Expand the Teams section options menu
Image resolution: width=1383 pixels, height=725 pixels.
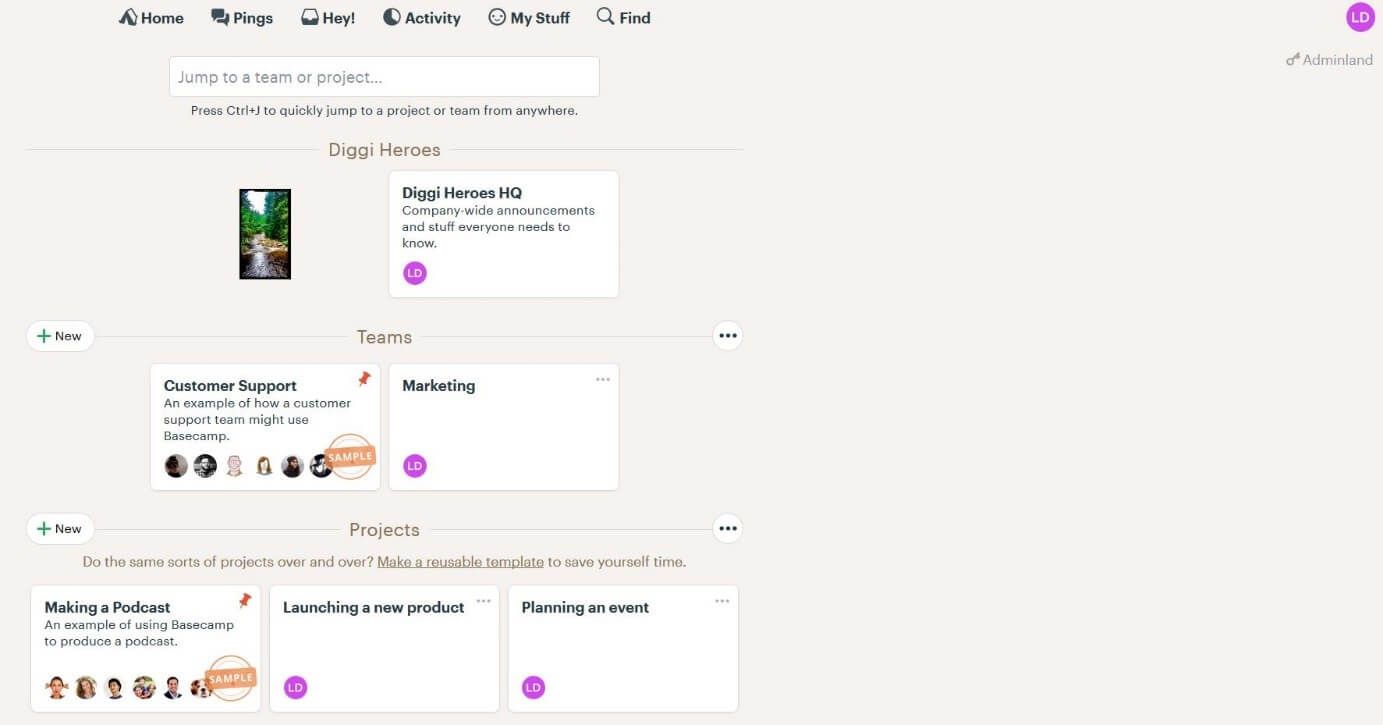pos(728,336)
